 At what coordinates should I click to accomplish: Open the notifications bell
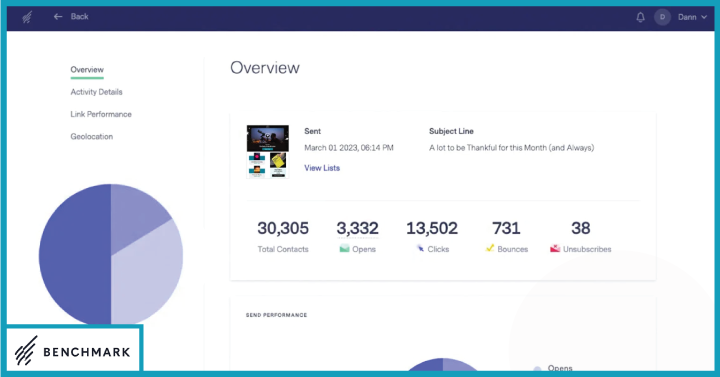pos(640,17)
